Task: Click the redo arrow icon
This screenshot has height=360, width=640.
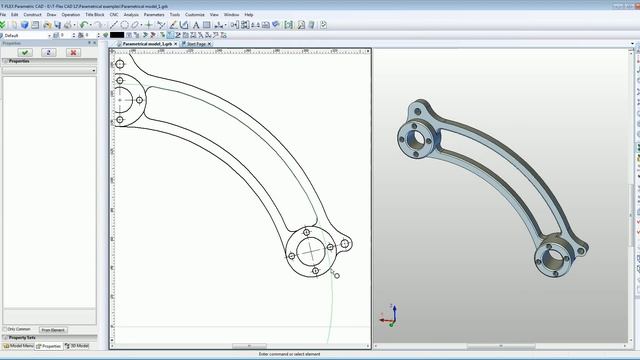Action: pyautogui.click(x=98, y=25)
